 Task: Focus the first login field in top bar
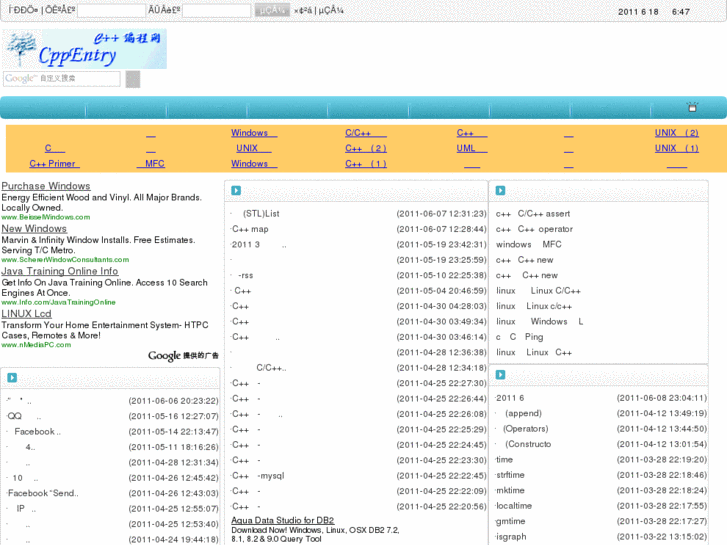(x=111, y=10)
